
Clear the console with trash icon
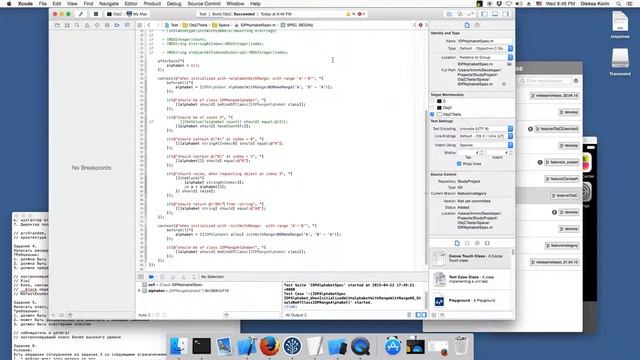(x=409, y=315)
